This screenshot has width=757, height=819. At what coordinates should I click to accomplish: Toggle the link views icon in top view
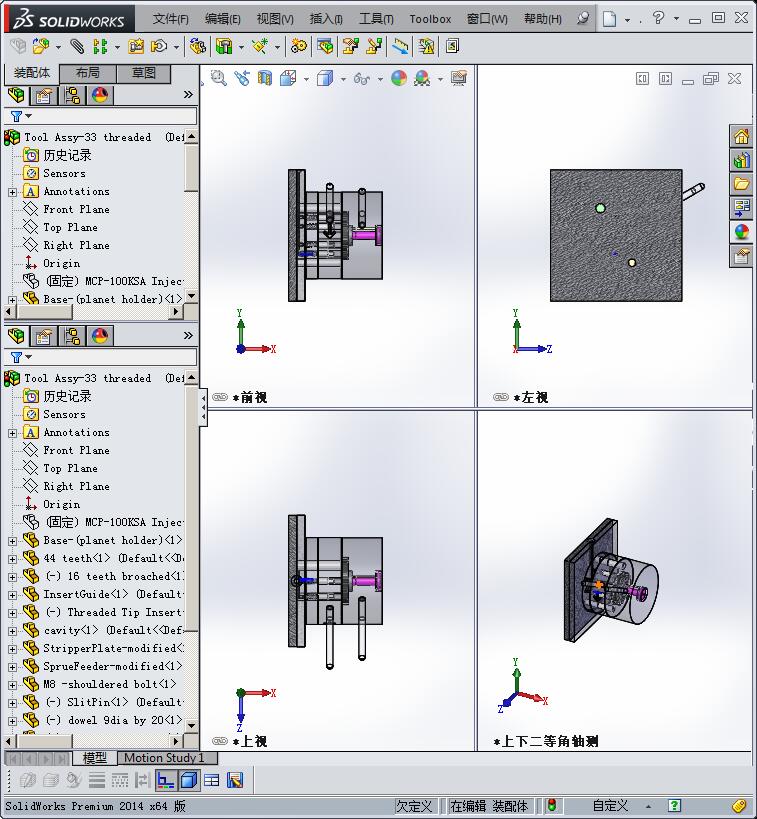click(x=220, y=741)
